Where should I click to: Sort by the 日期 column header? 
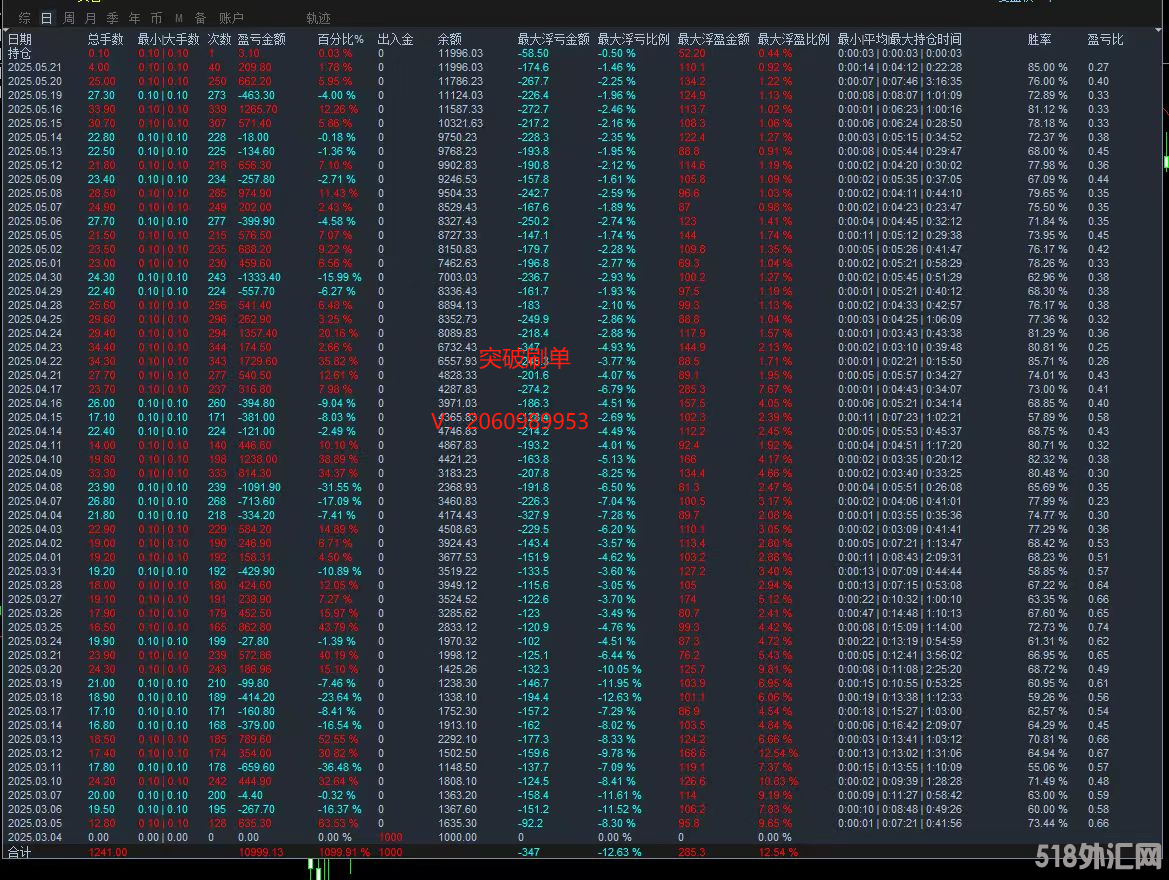pyautogui.click(x=20, y=39)
